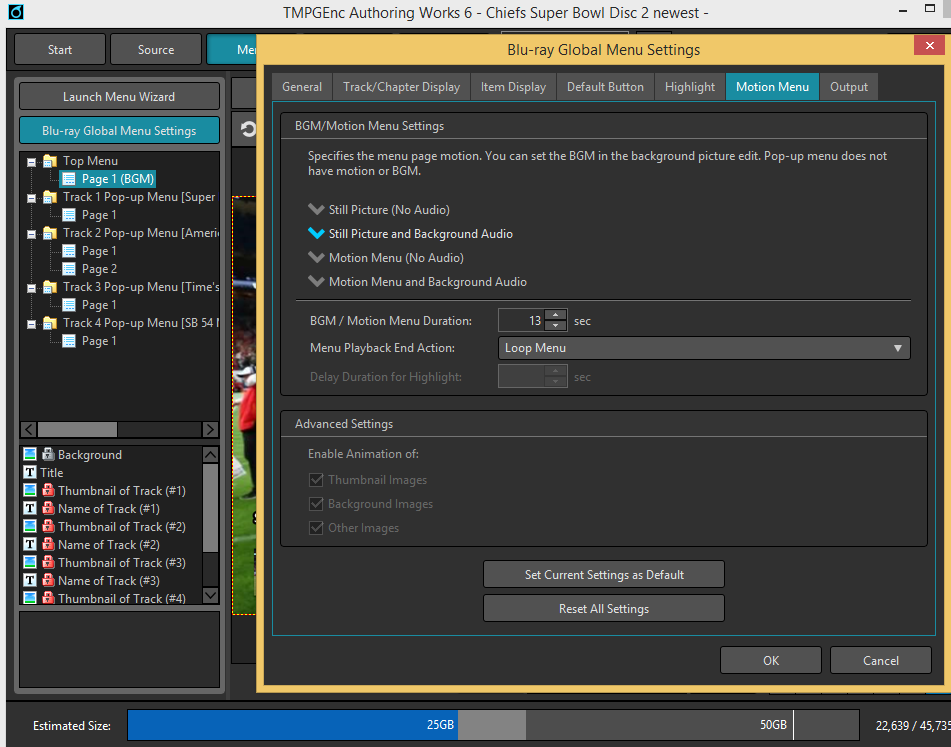Click Set Current Settings as Default

coord(603,574)
